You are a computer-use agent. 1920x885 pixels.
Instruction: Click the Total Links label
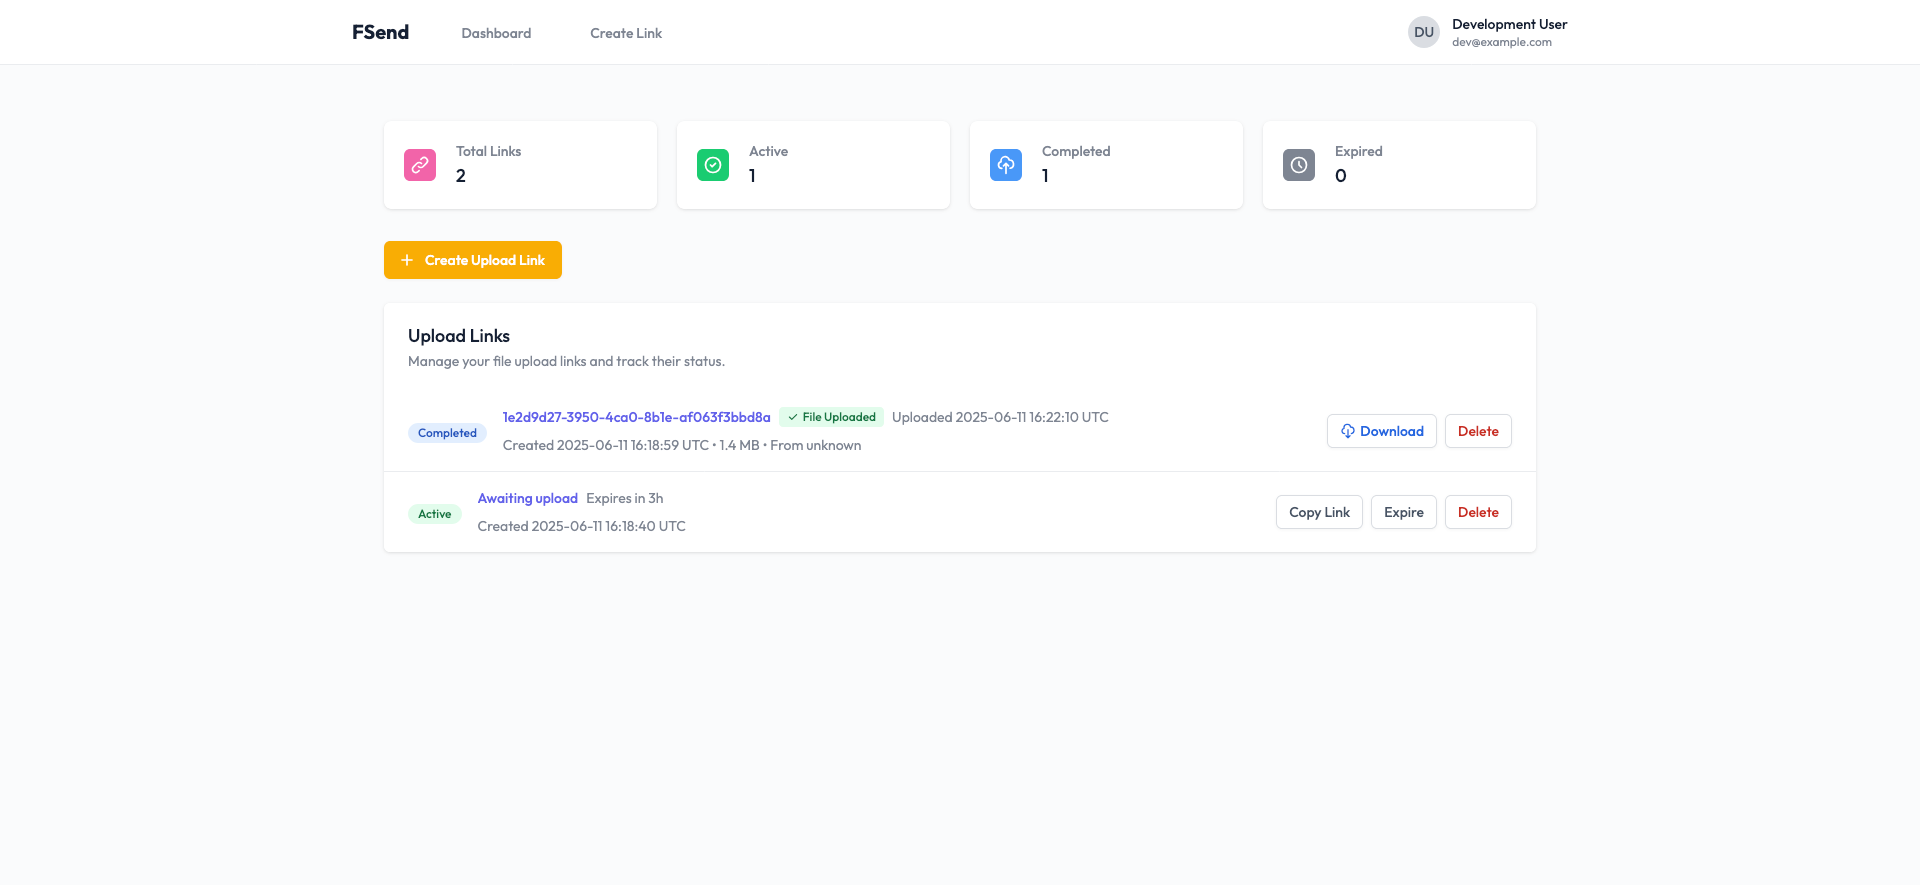point(488,151)
